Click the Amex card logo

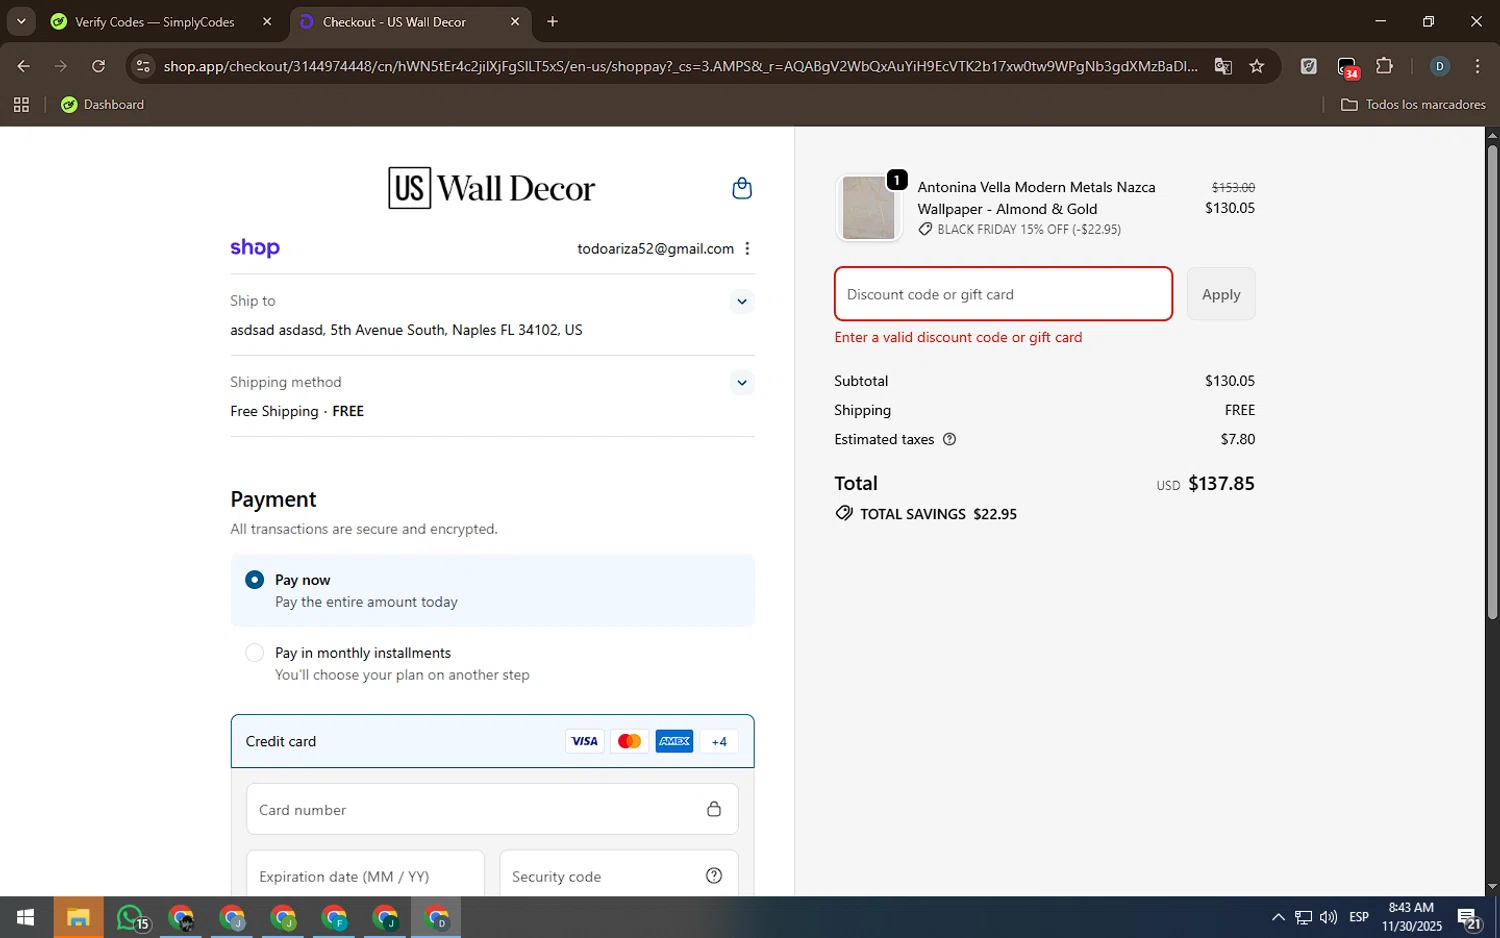pos(674,741)
